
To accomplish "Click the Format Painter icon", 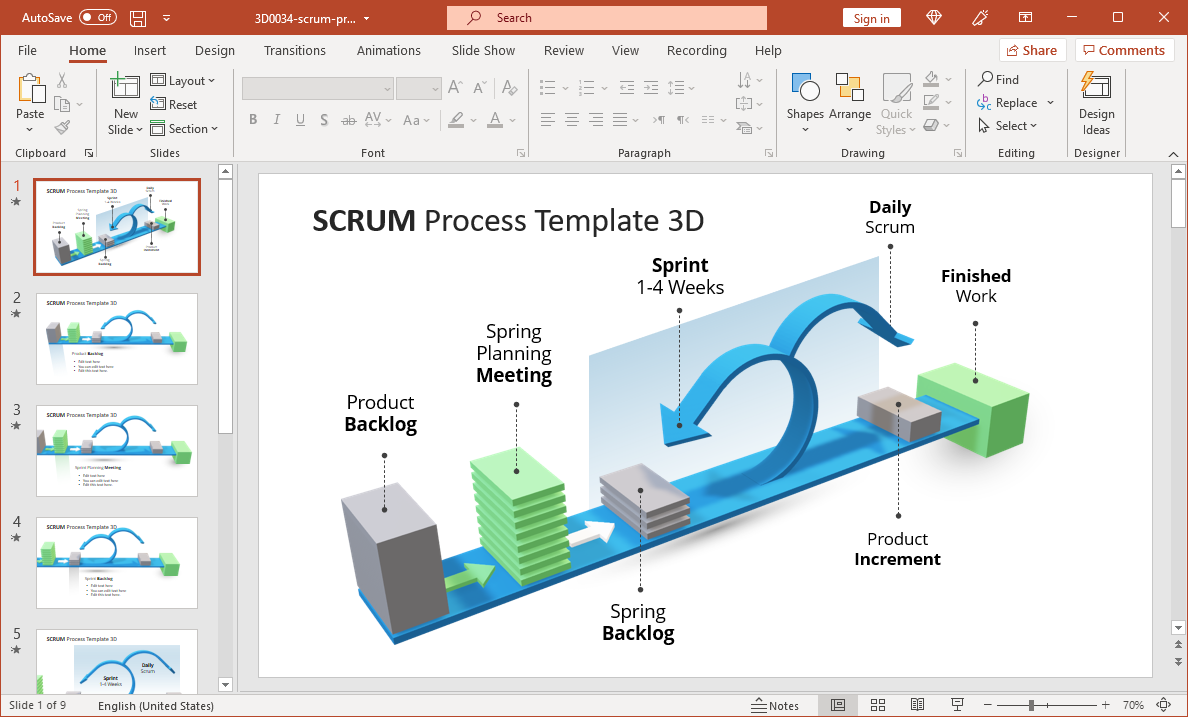I will 62,128.
